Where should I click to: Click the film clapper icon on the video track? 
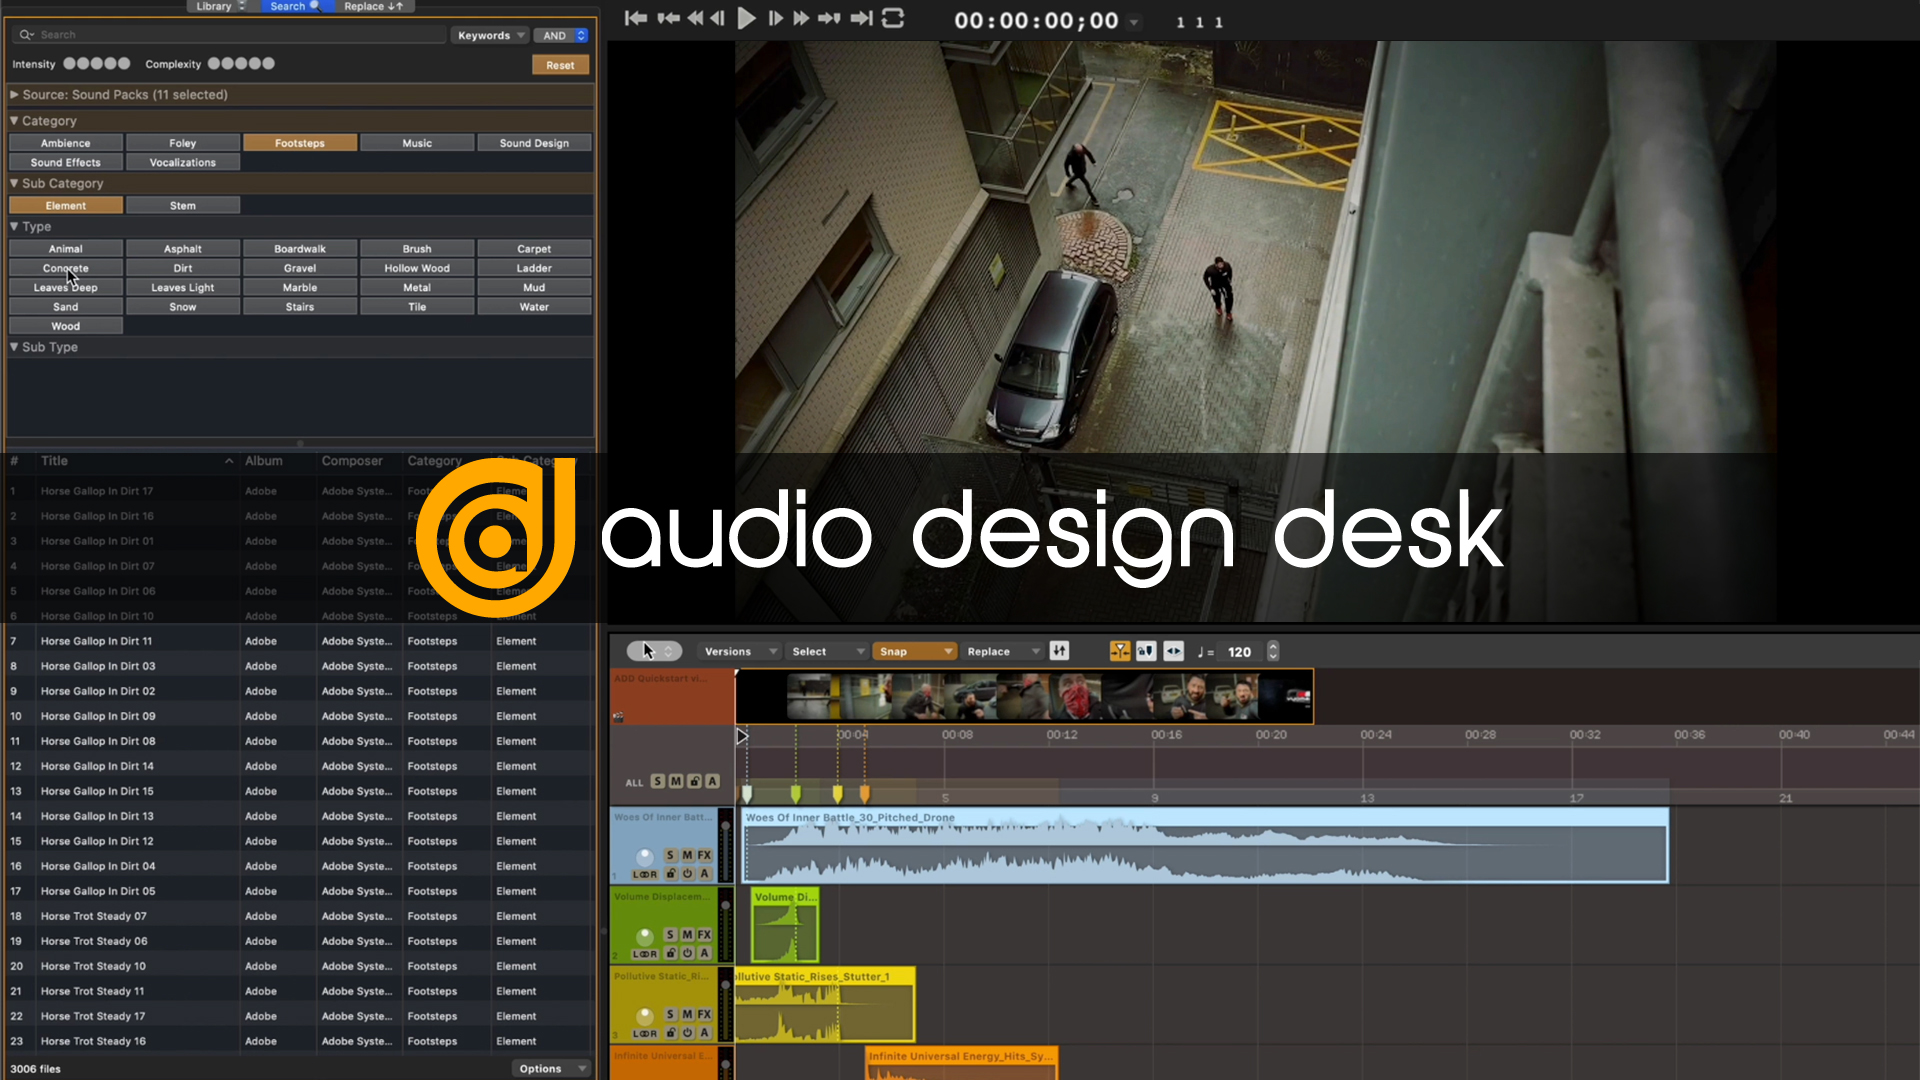(x=618, y=716)
